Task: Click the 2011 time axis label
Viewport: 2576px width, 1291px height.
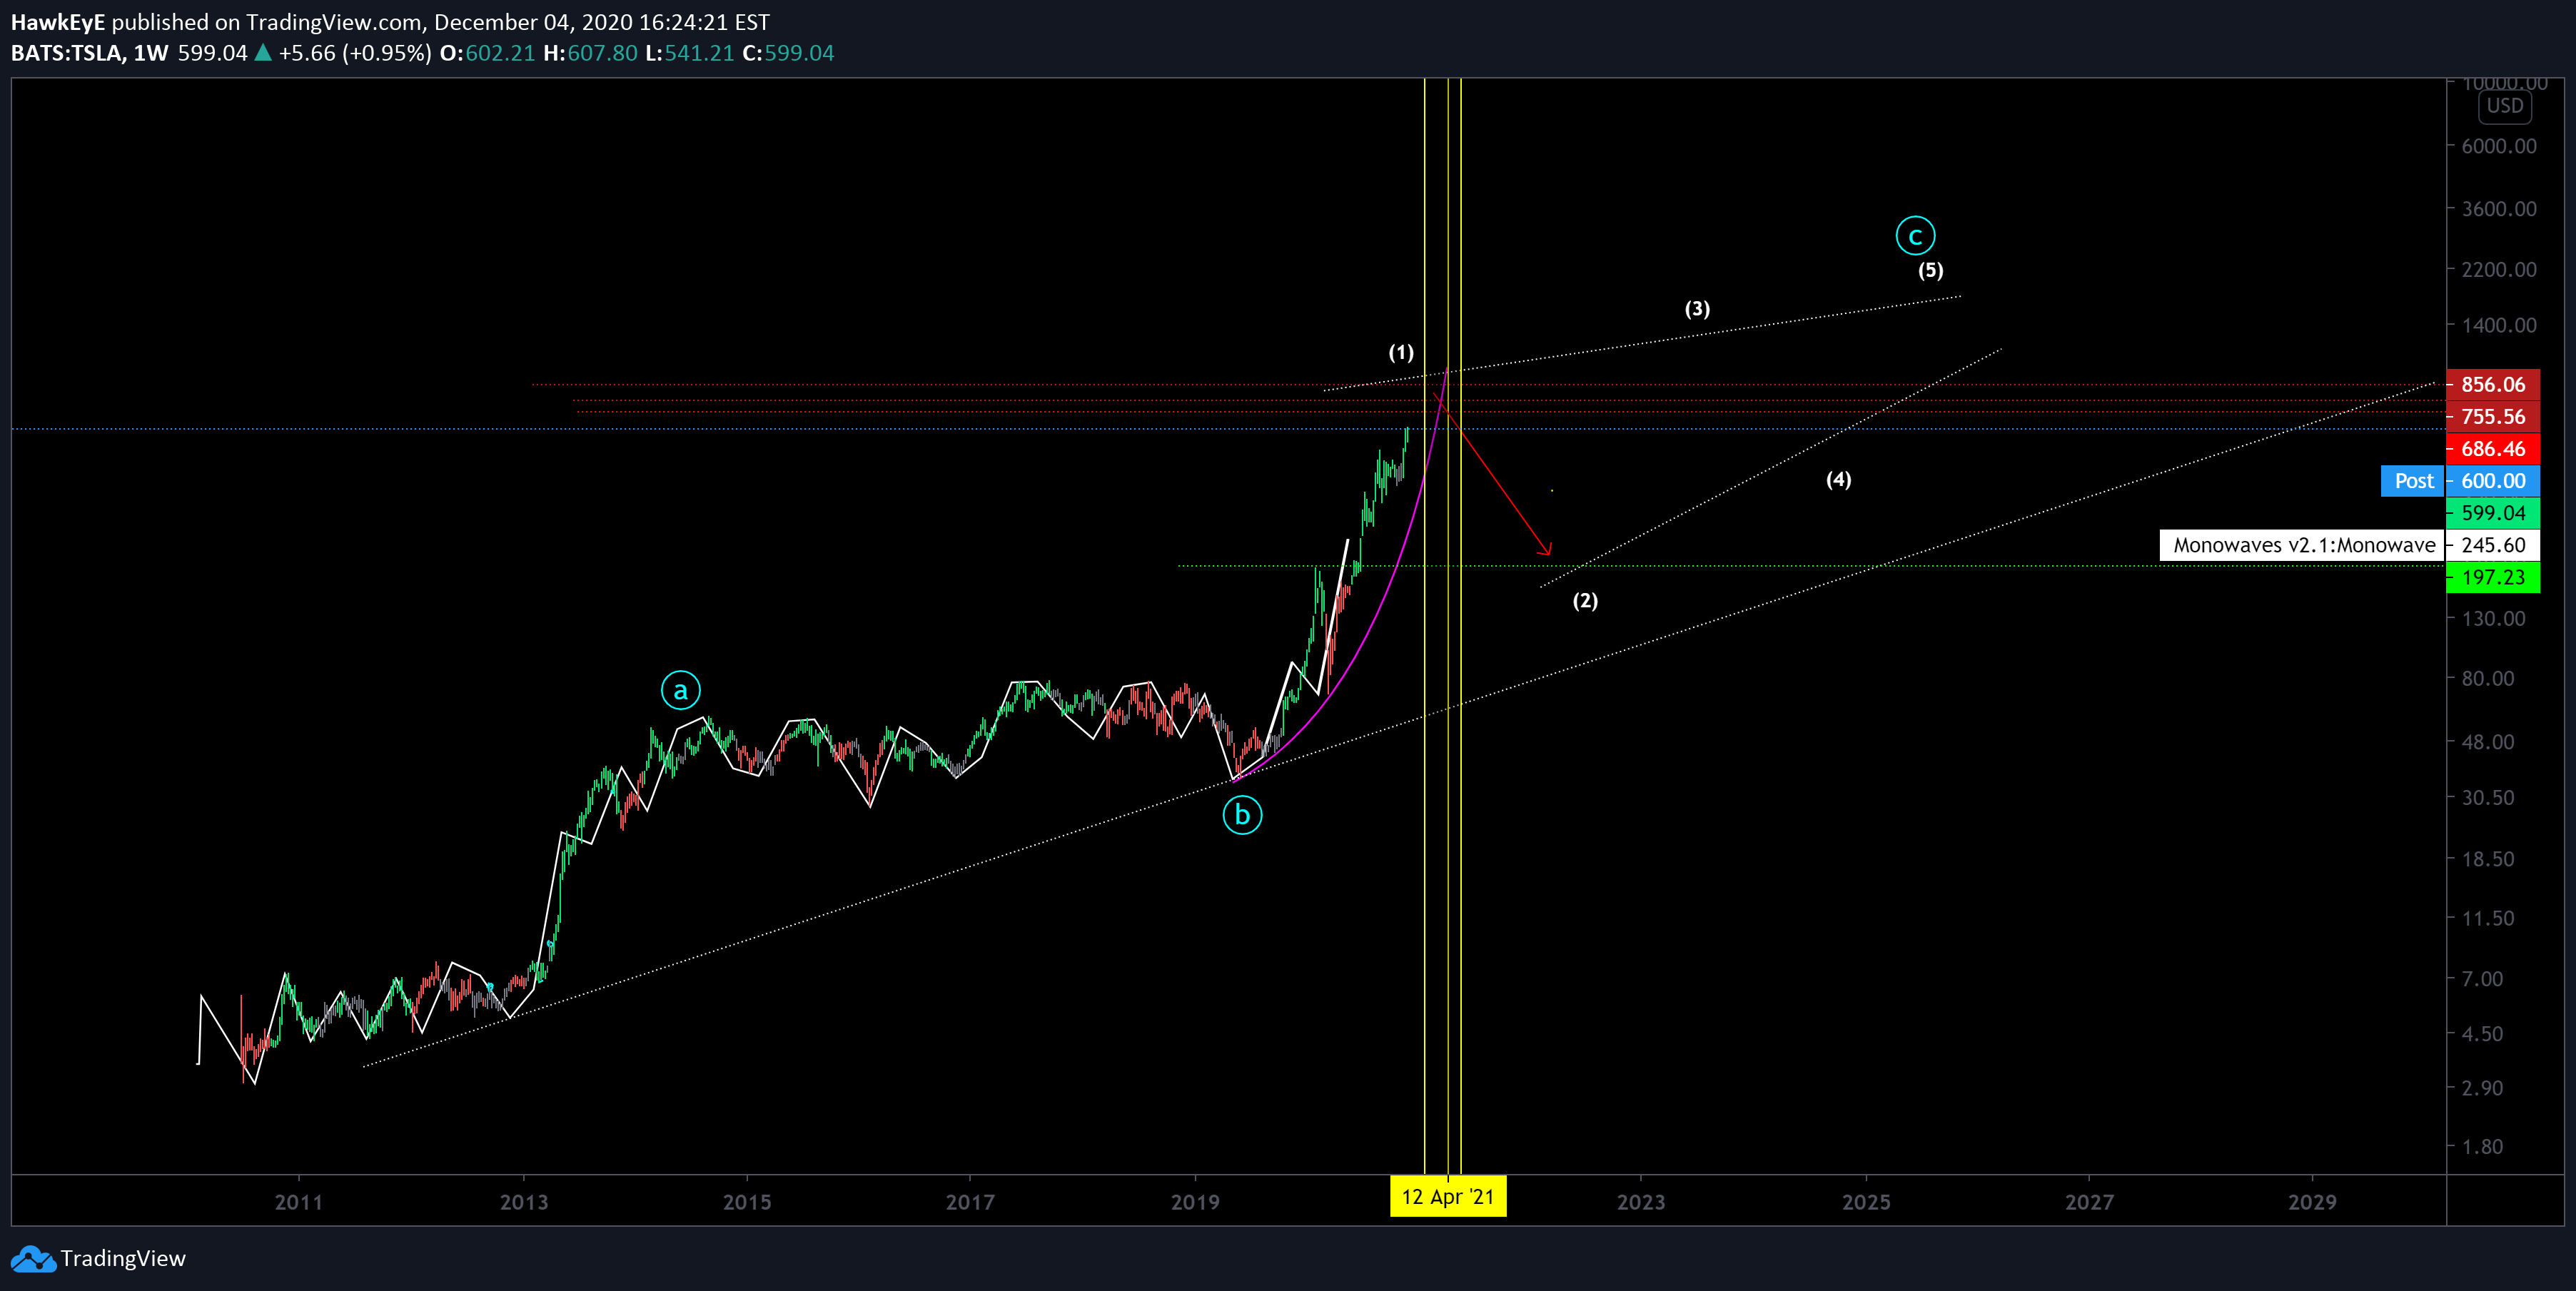Action: click(299, 1202)
